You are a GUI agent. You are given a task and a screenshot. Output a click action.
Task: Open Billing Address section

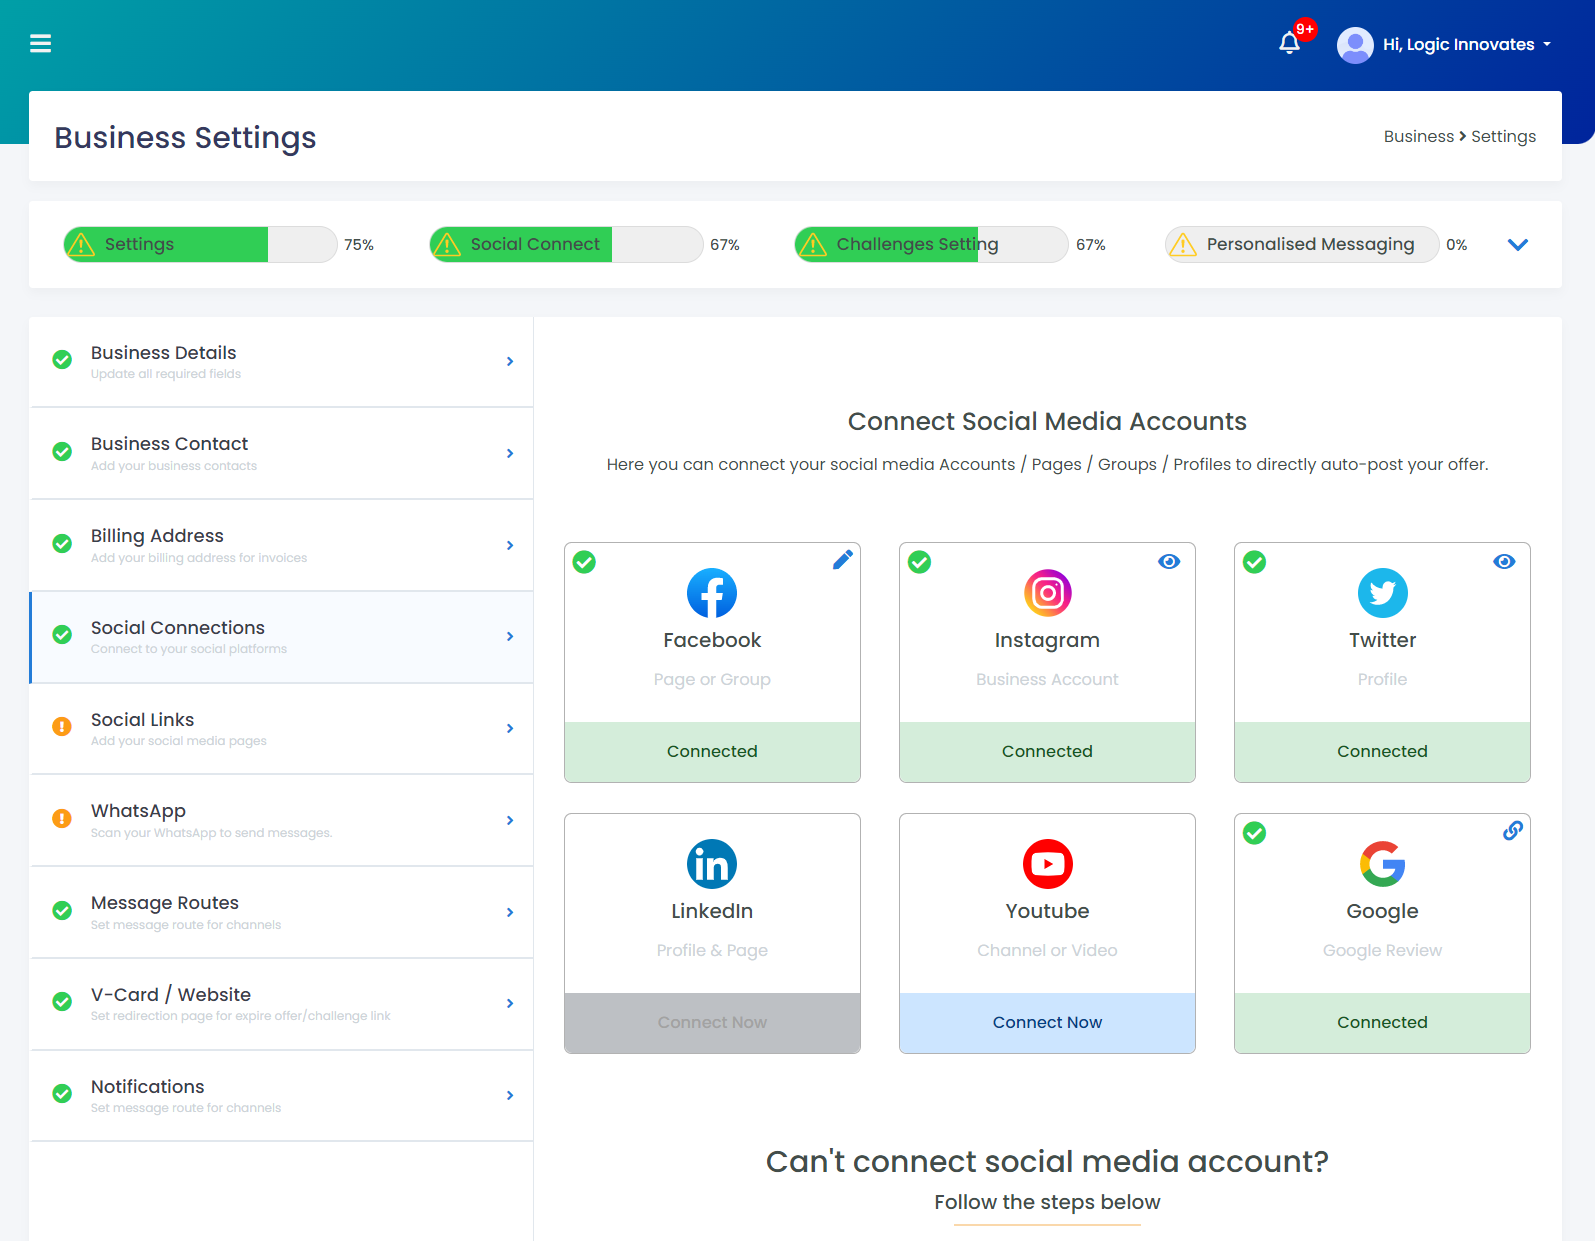[x=281, y=545]
